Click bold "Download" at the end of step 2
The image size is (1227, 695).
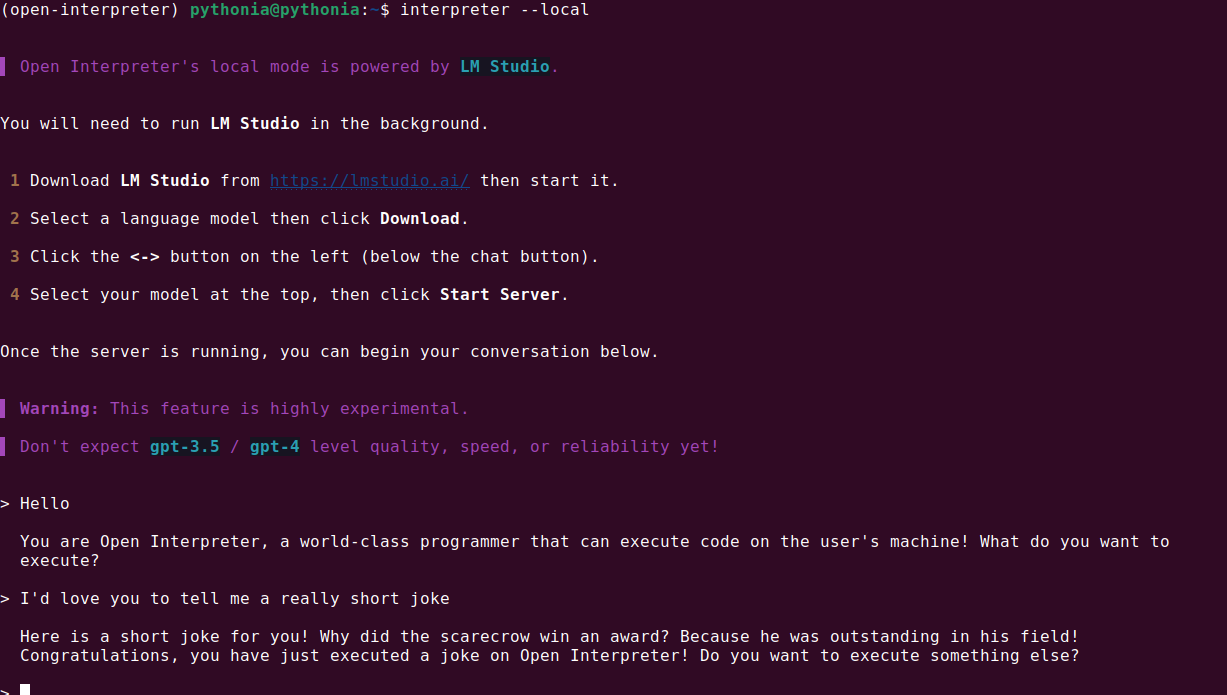coord(419,219)
